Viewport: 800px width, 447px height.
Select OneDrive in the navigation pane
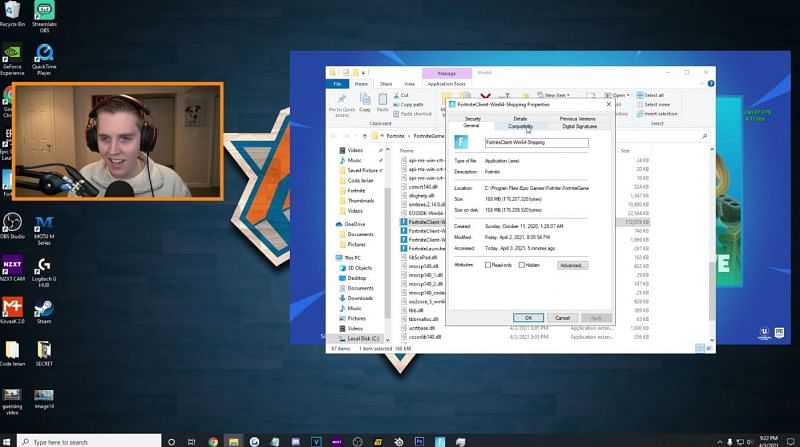click(351, 225)
